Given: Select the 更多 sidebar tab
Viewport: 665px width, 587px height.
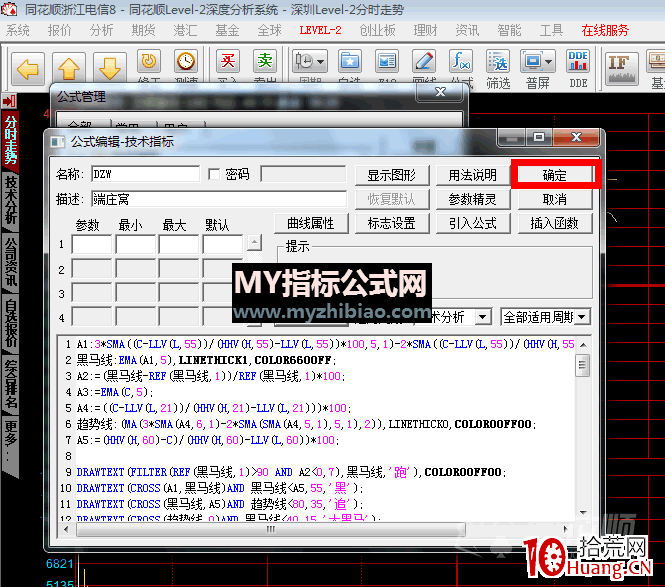Looking at the screenshot, I should [10, 443].
